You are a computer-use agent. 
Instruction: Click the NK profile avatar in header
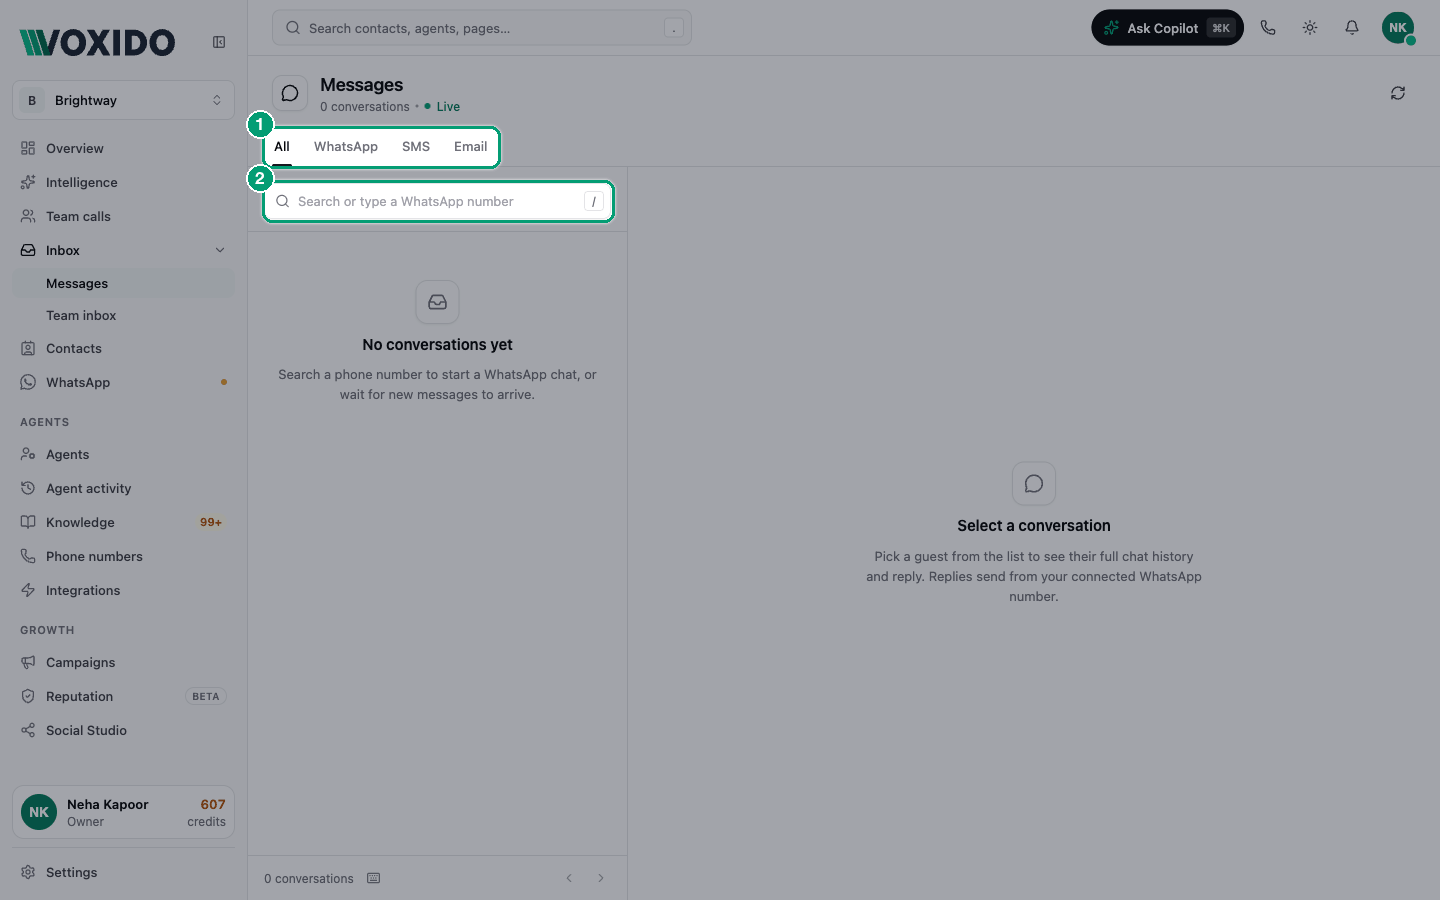1398,28
